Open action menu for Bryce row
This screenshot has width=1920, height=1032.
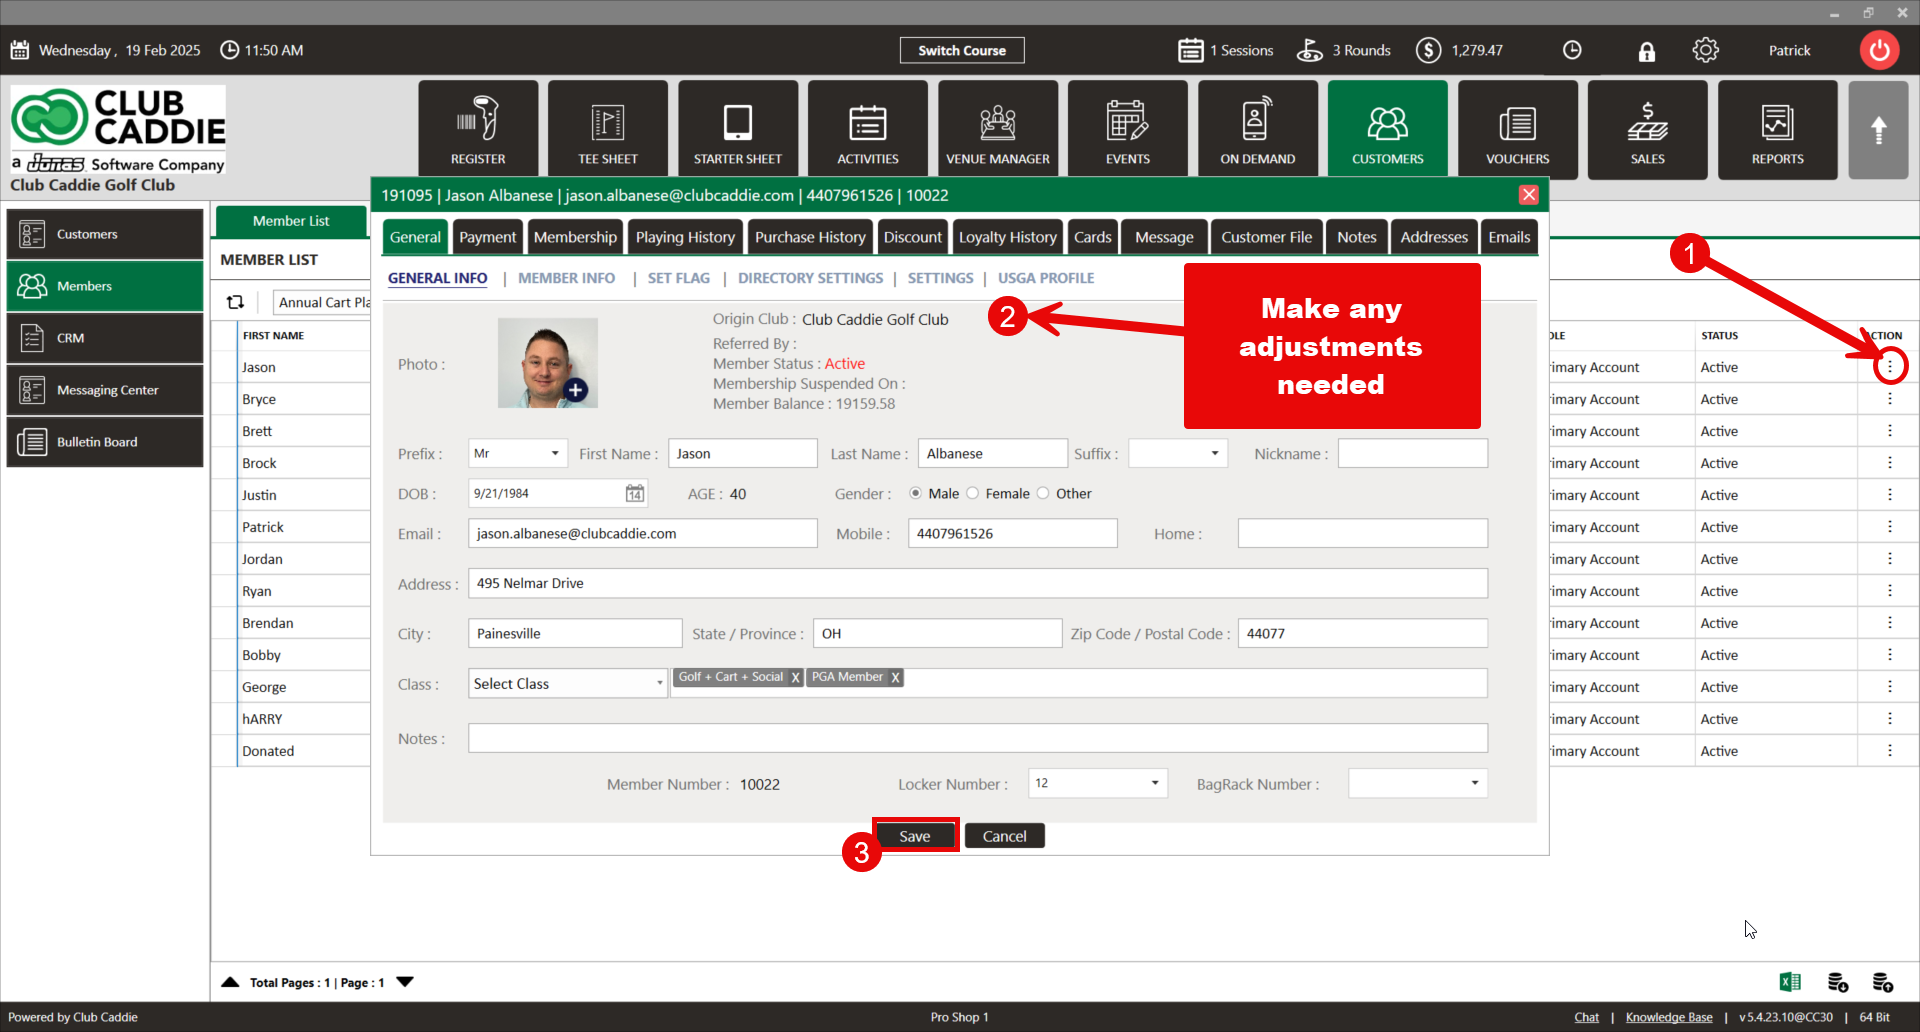[x=1890, y=399]
